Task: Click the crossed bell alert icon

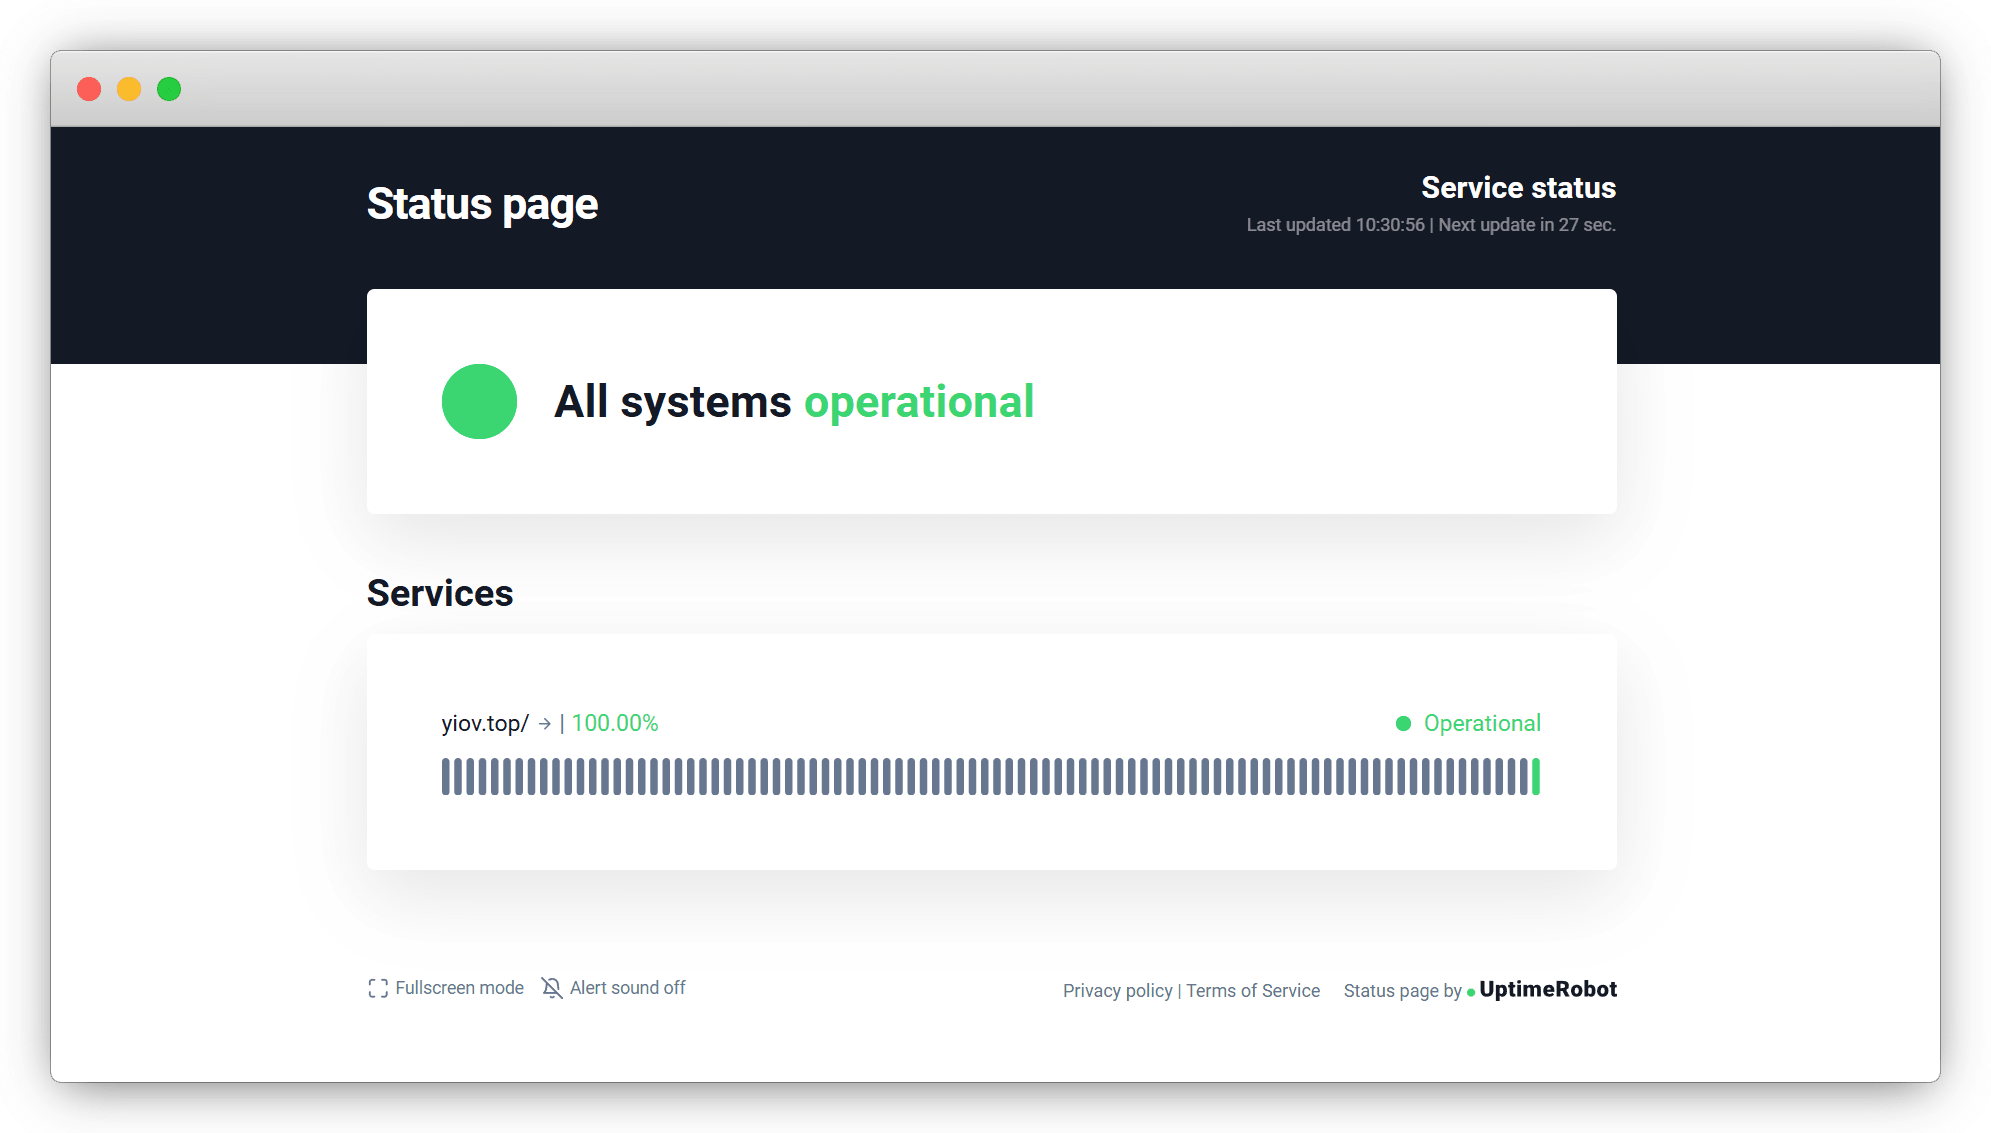Action: [552, 988]
